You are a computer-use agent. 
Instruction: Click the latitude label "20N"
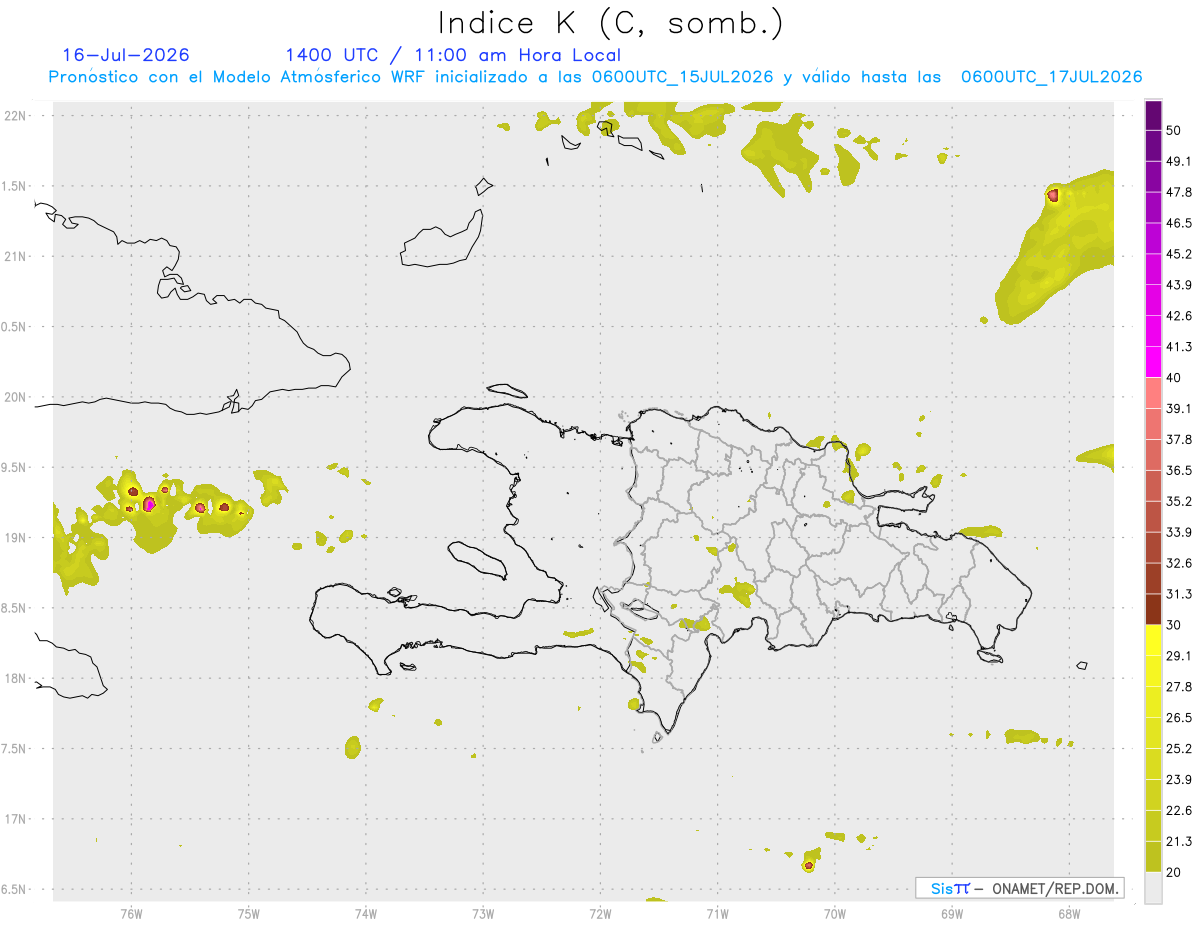pos(17,397)
